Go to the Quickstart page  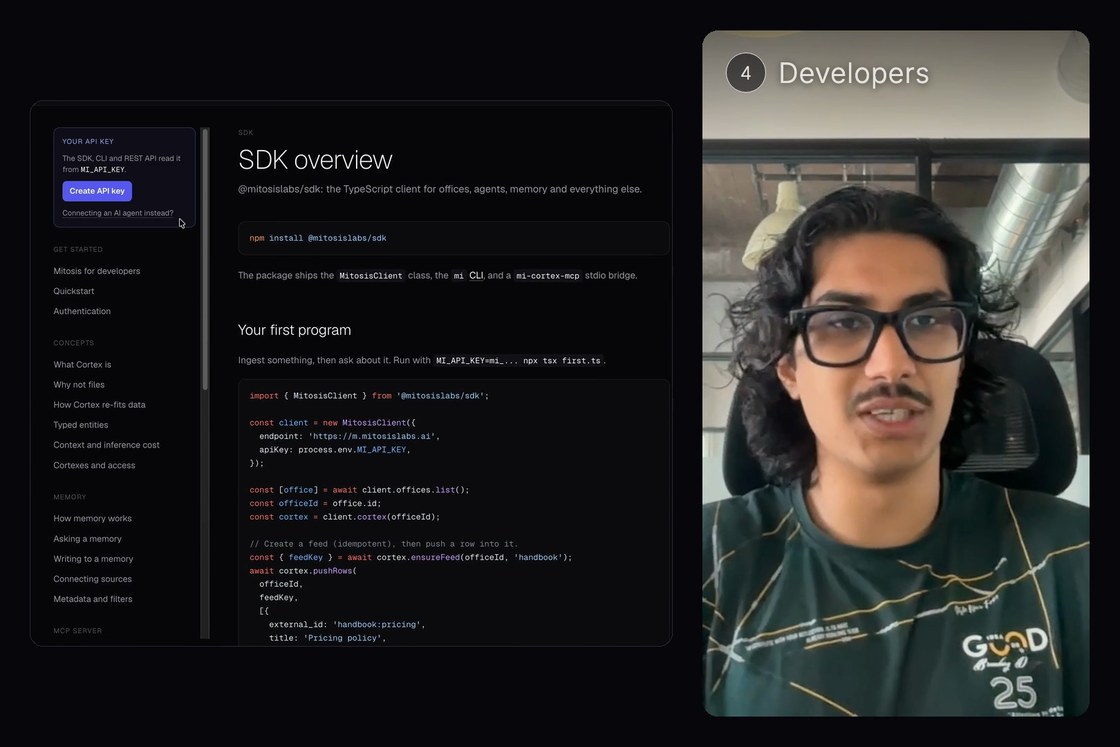[74, 291]
